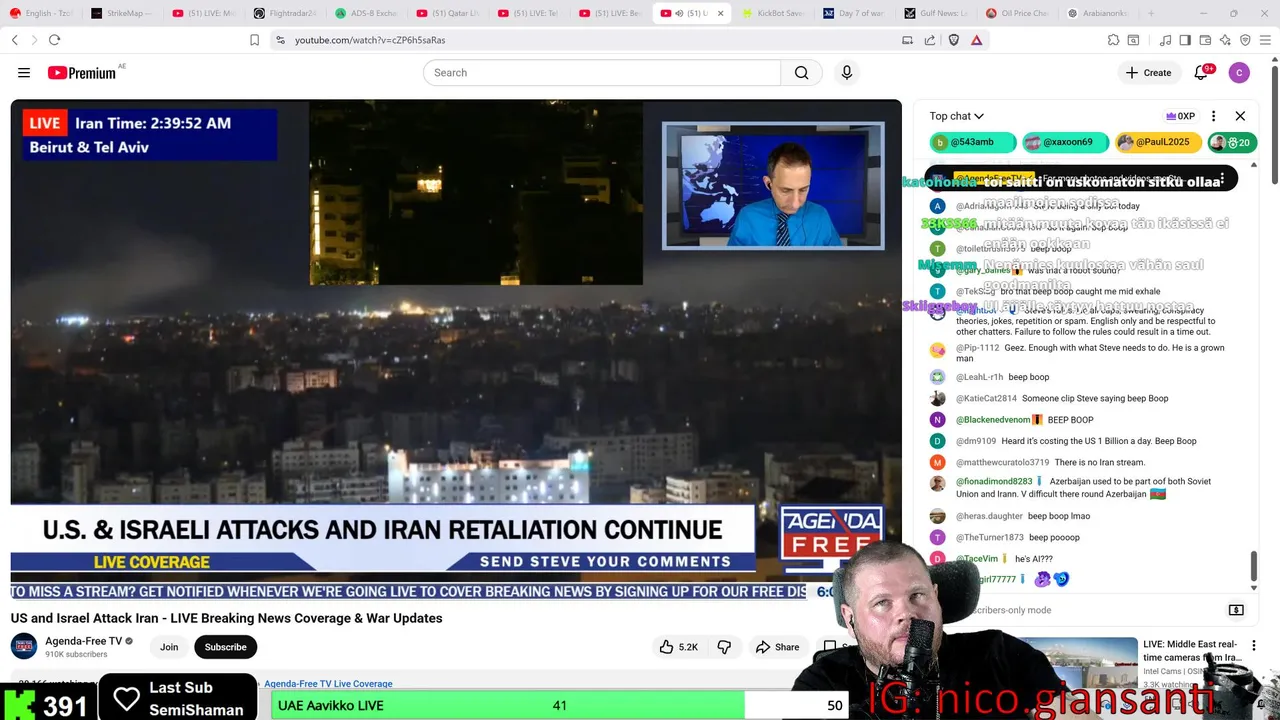Switch to the Oil Price Charts tab
The width and height of the screenshot is (1280, 720).
point(1017,13)
